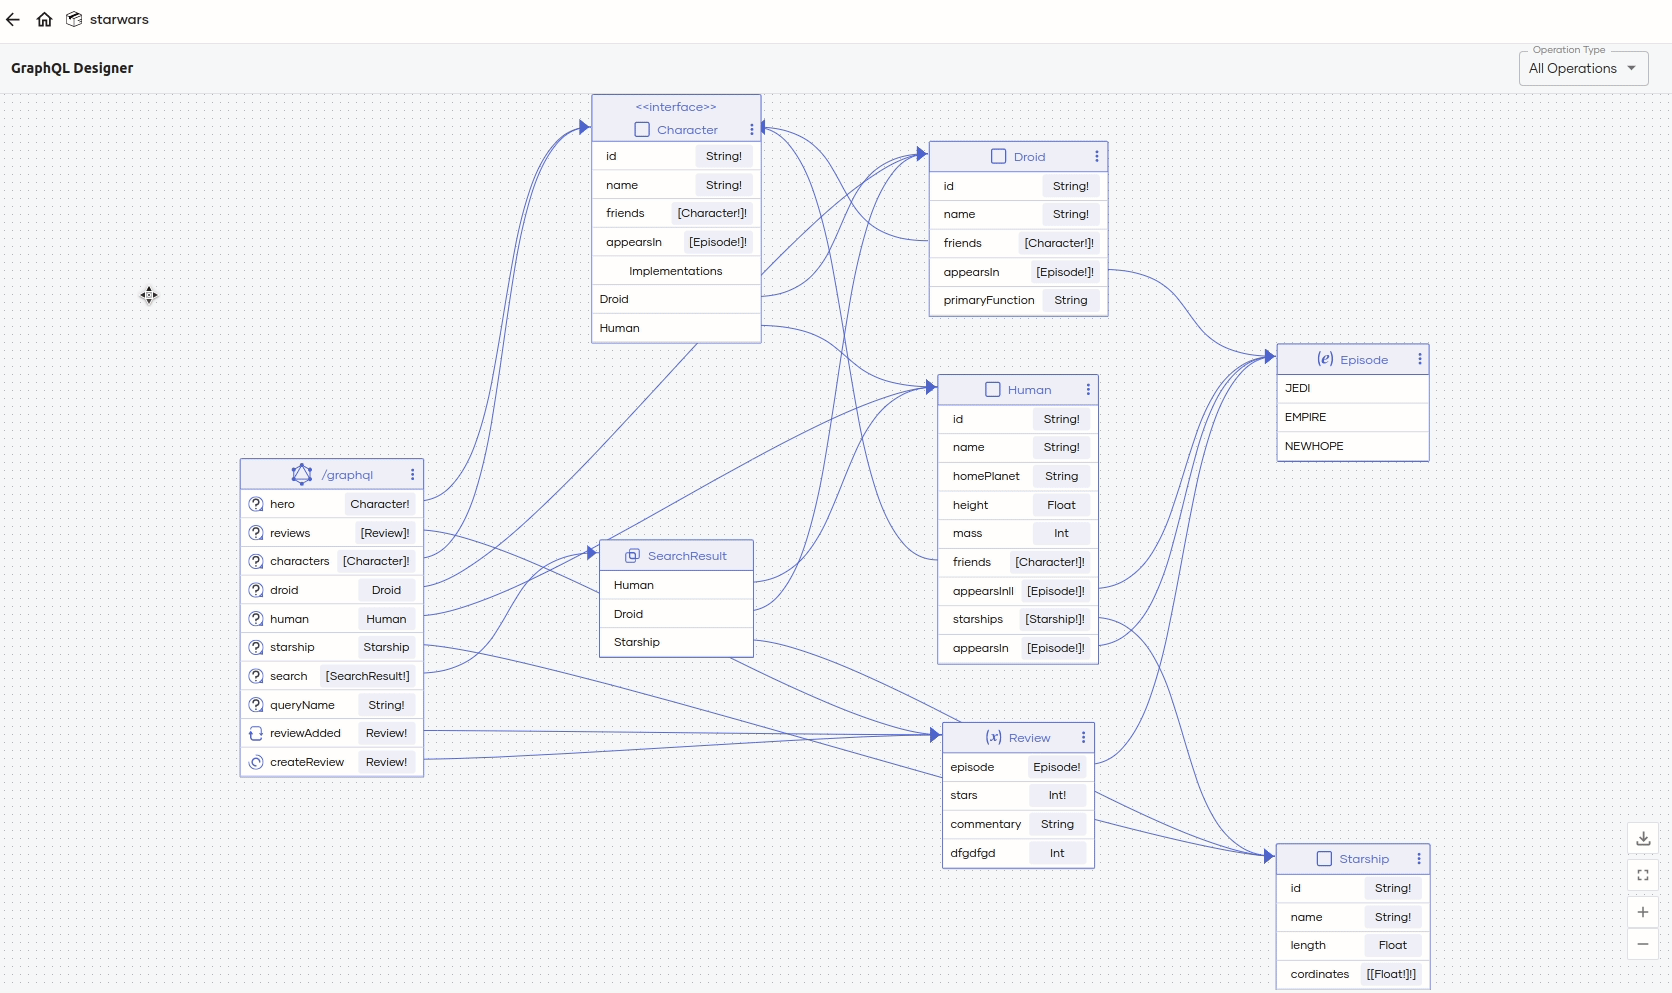Click the object type icon beside Starship
Image resolution: width=1672 pixels, height=993 pixels.
[1324, 859]
